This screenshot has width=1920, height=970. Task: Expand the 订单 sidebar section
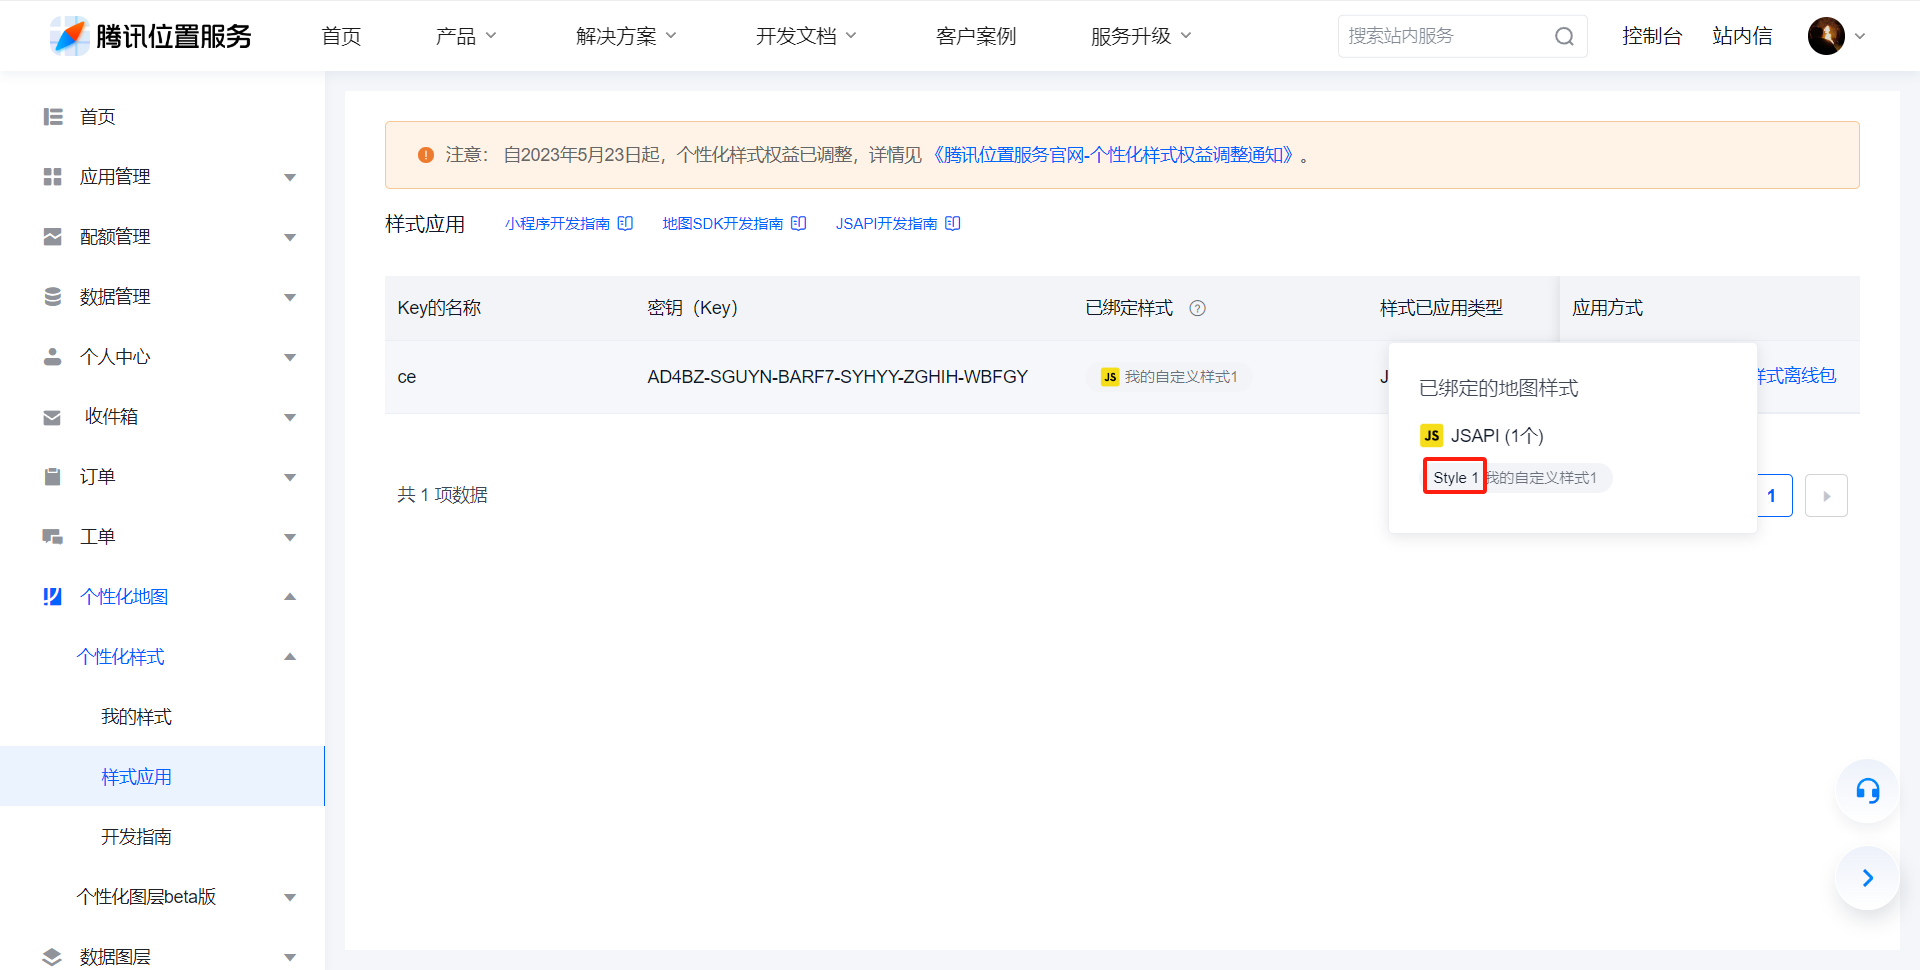click(x=290, y=478)
